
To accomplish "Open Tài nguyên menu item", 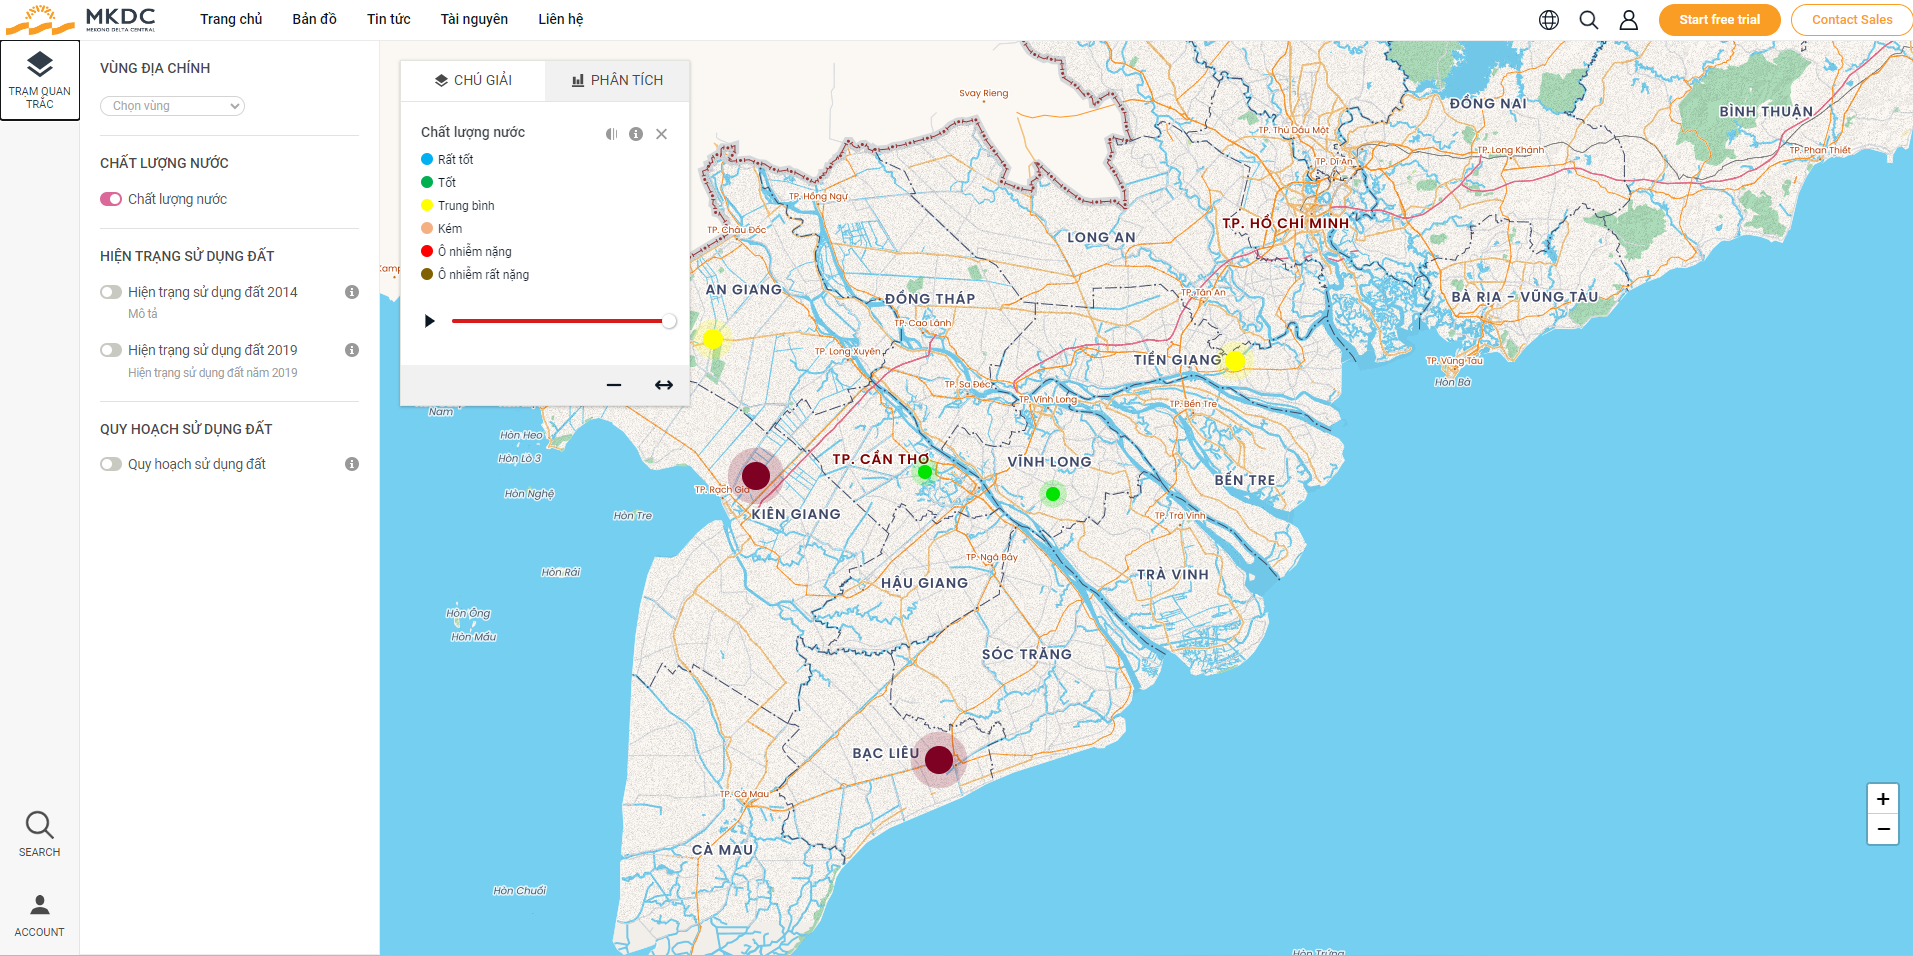I will pos(474,19).
